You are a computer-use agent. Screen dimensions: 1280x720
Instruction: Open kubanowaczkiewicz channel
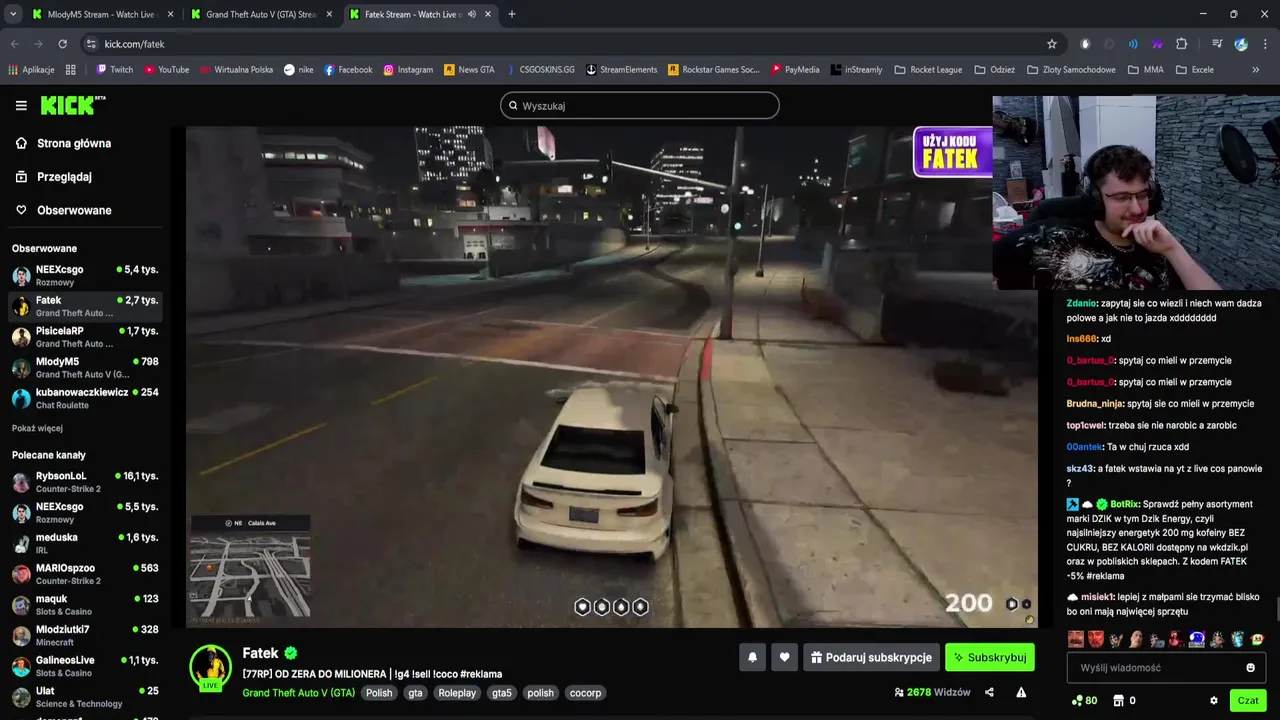click(x=85, y=398)
